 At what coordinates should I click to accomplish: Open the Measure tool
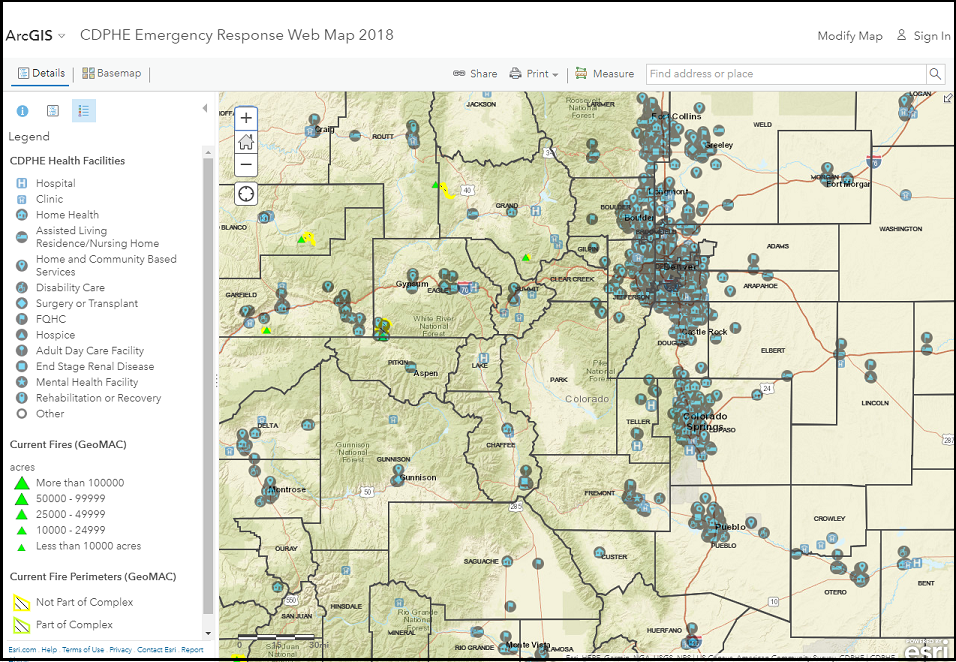604,73
